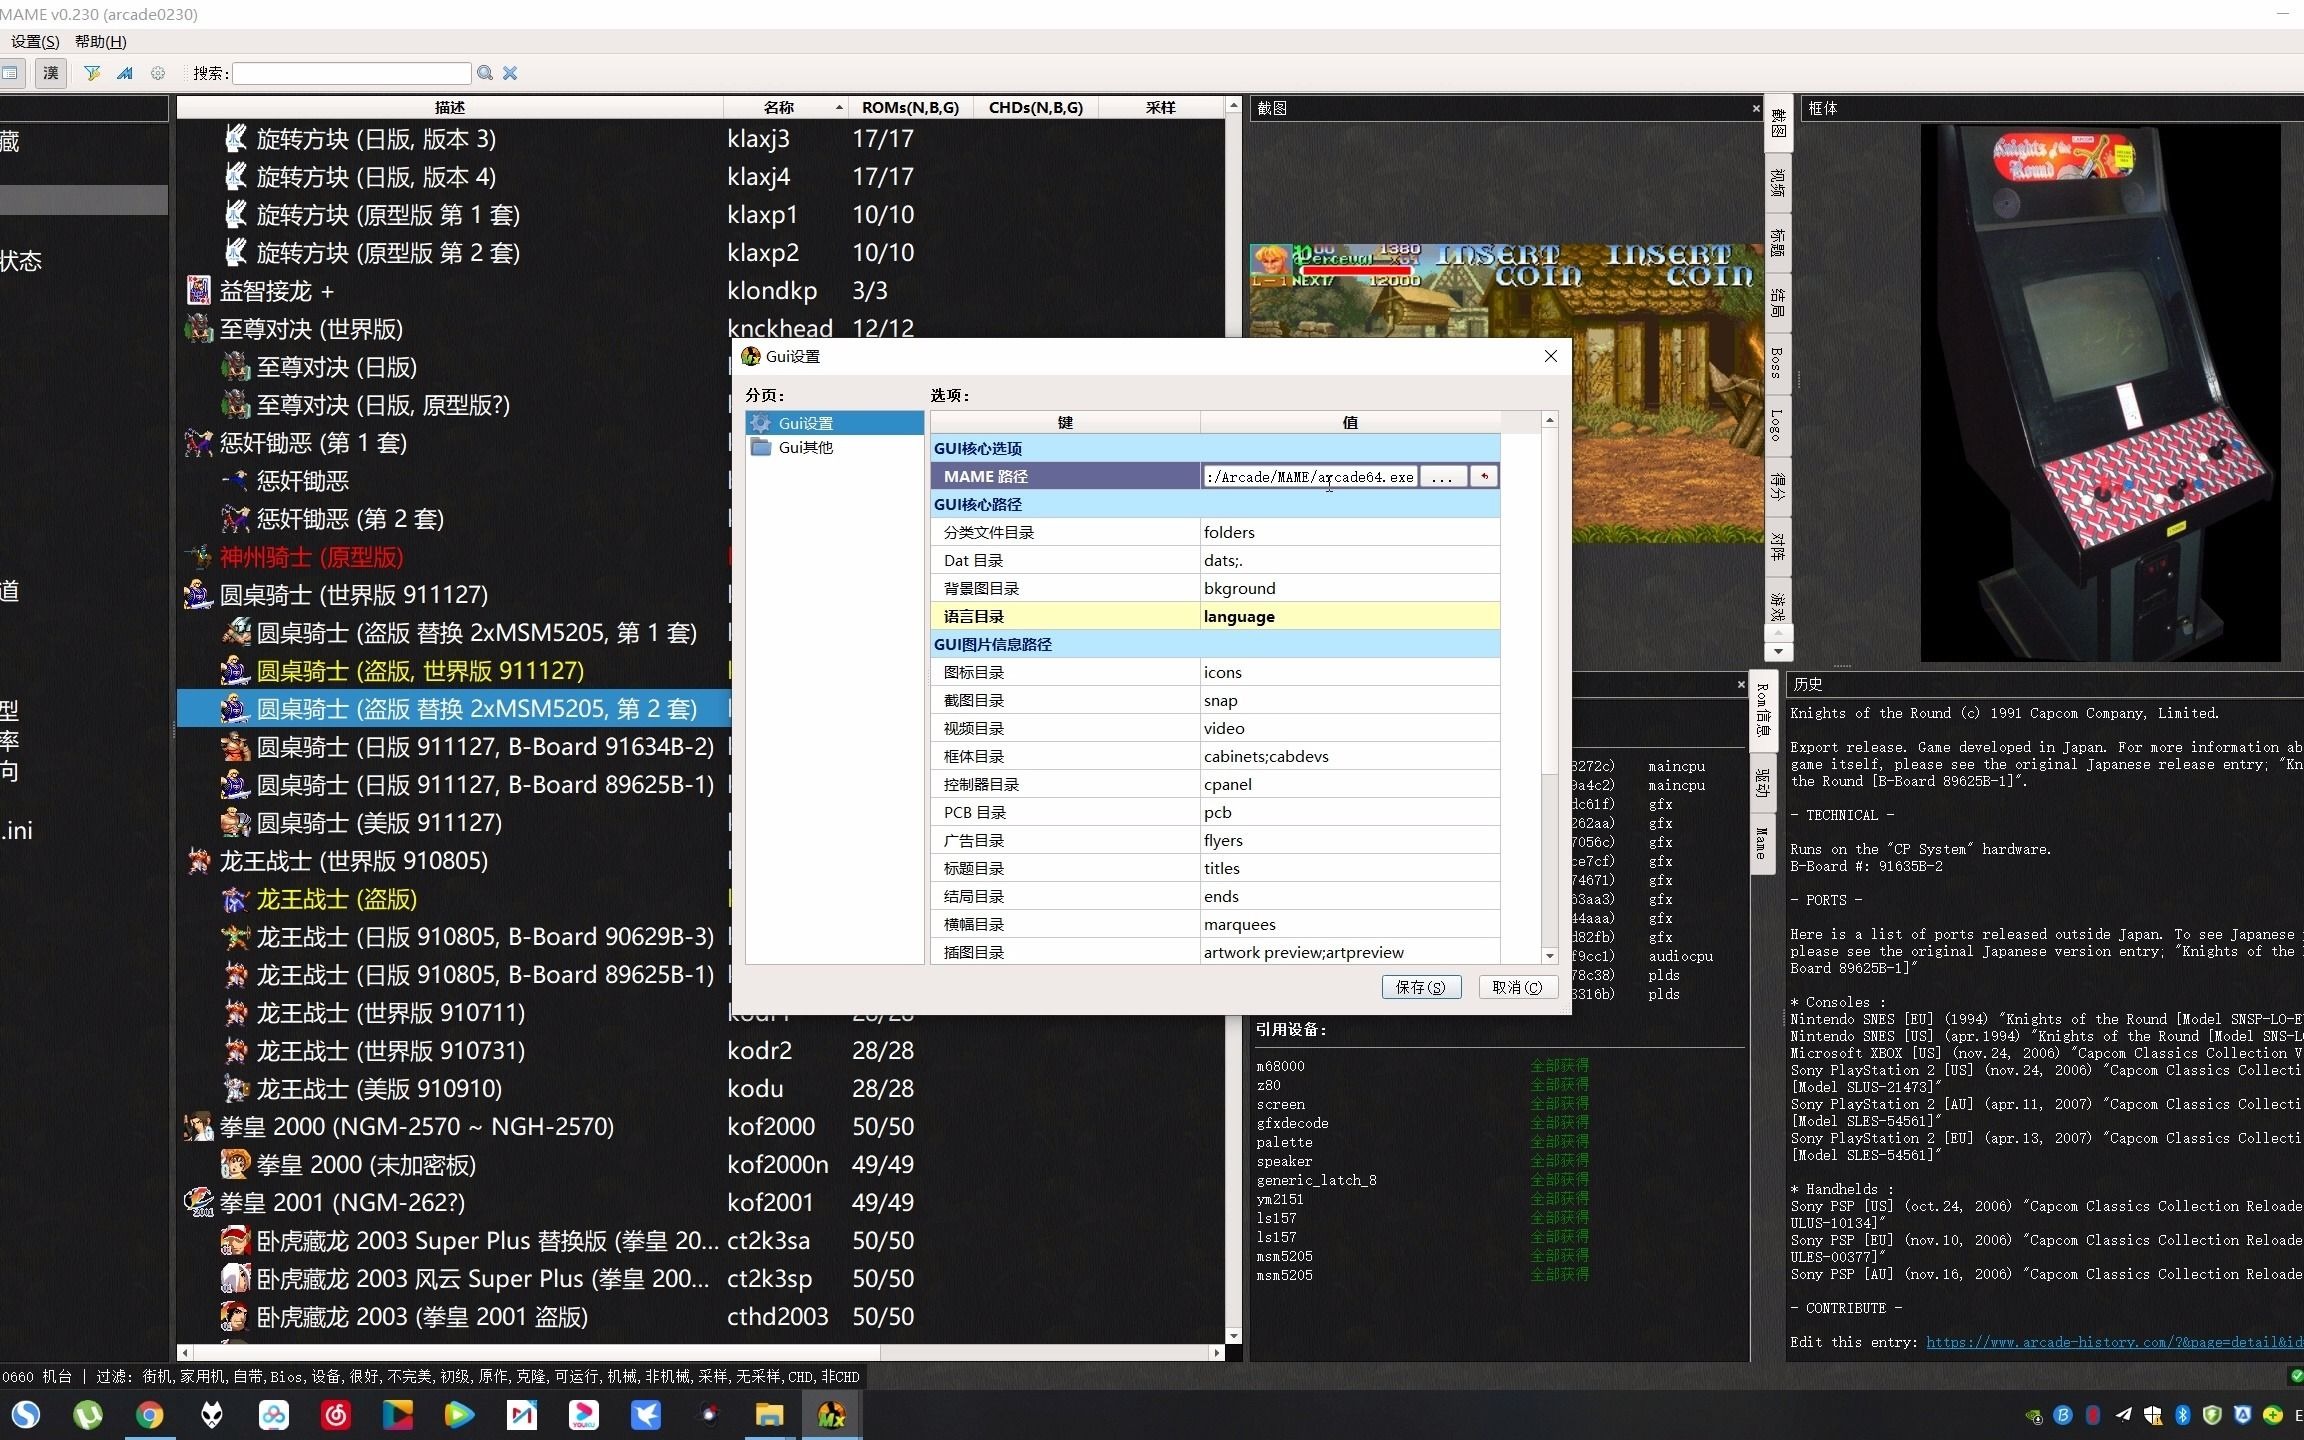The height and width of the screenshot is (1440, 2304).
Task: Click the filter funnel toolbar icon
Action: pos(92,73)
